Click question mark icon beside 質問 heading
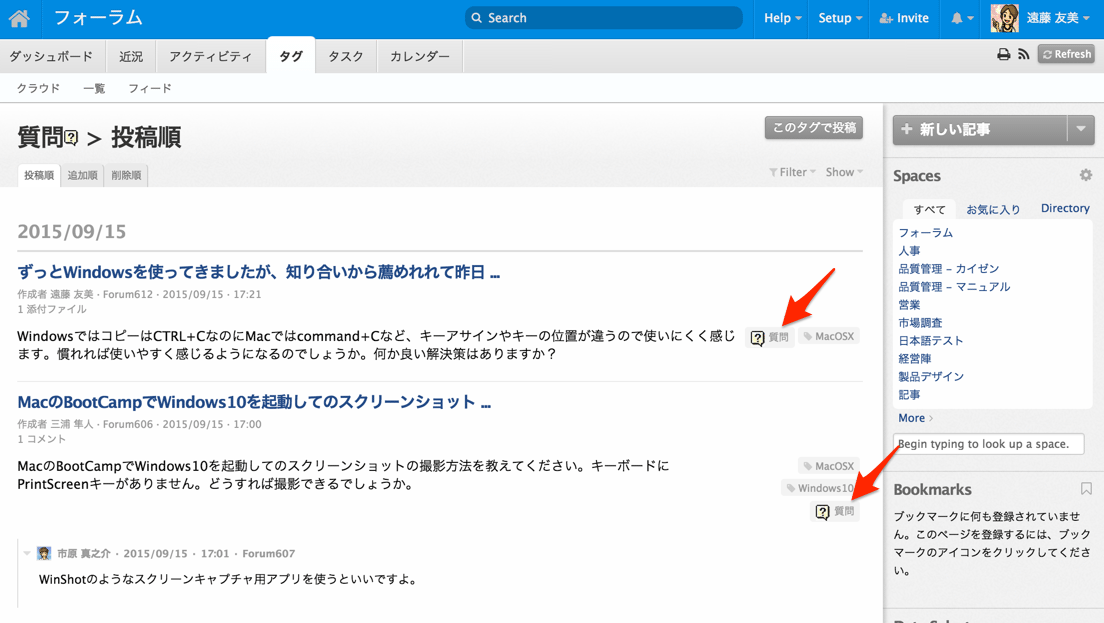The width and height of the screenshot is (1104, 623). coord(71,138)
